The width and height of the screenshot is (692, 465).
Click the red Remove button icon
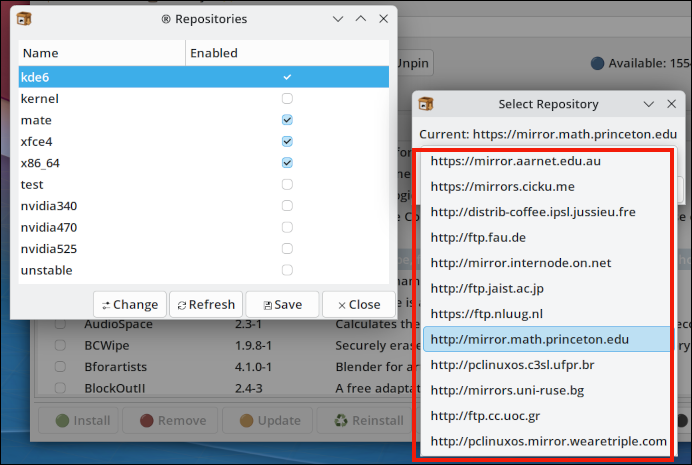pos(146,421)
